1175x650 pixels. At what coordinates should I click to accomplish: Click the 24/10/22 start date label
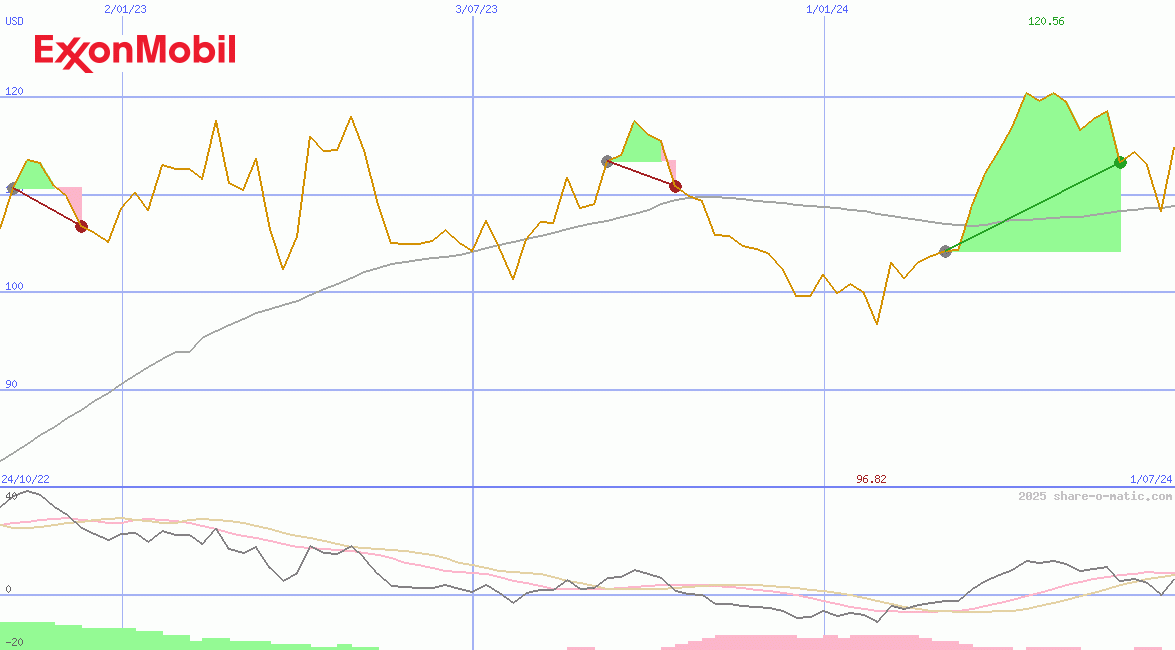click(x=25, y=479)
